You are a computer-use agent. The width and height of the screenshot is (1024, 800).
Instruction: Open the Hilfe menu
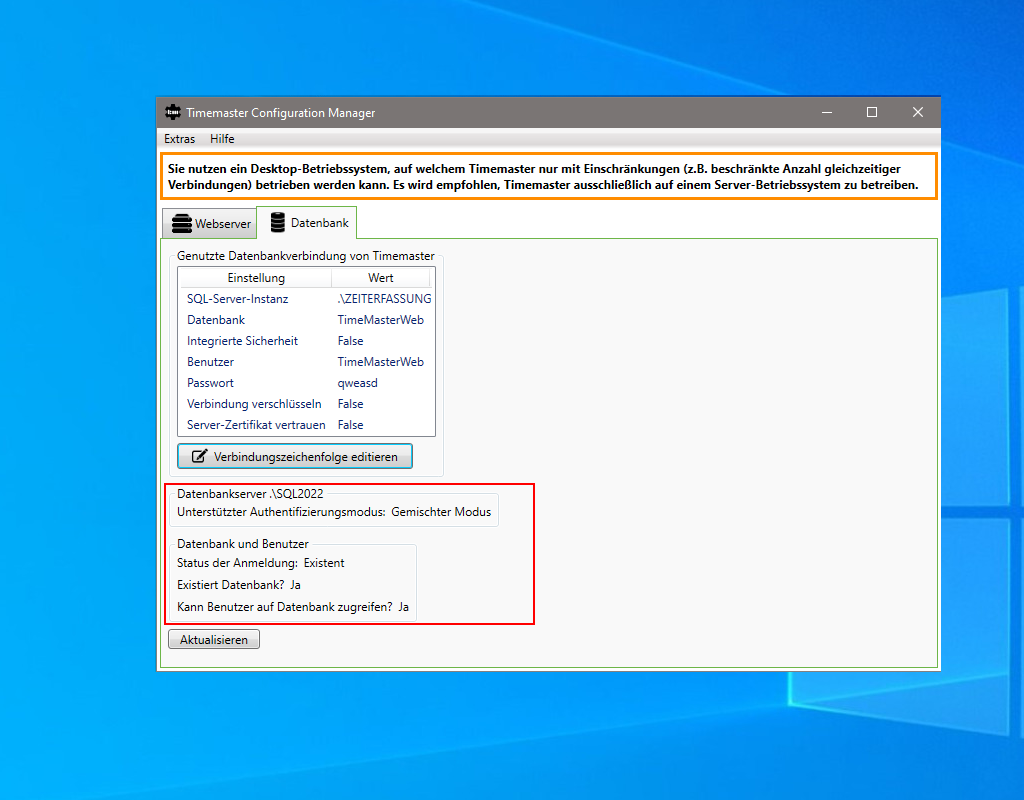222,138
